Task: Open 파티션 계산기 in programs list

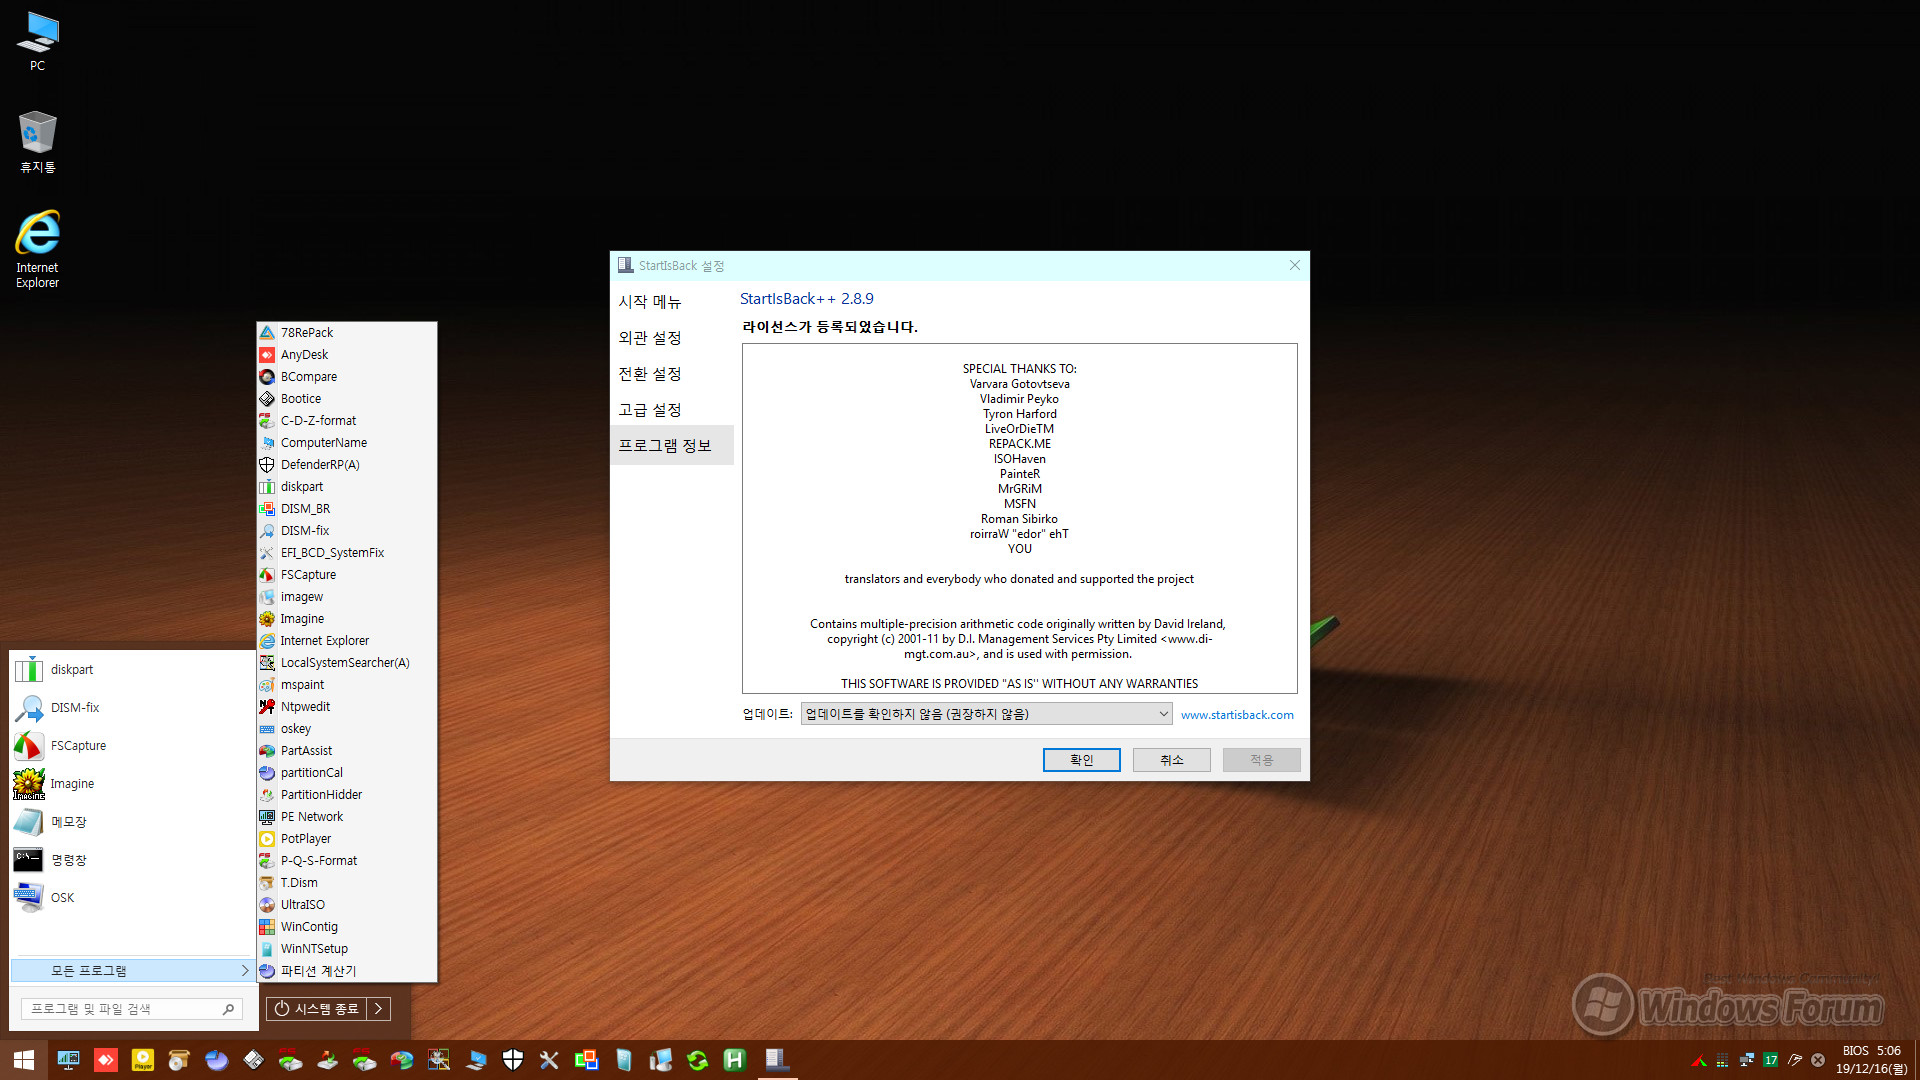Action: [346, 971]
